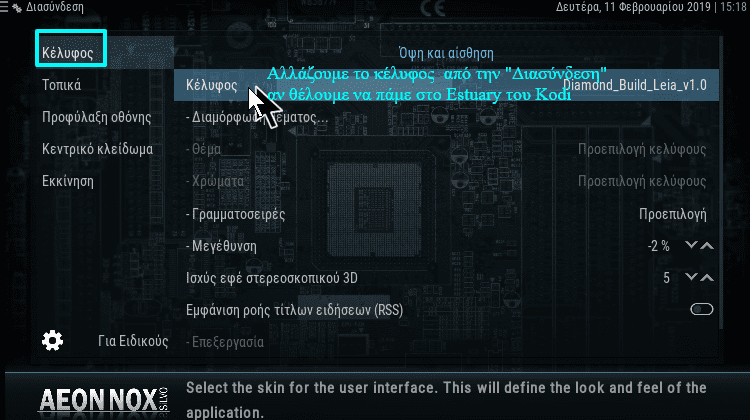Toggle the RSS news feed display switch
Image resolution: width=750 pixels, height=420 pixels.
pos(701,309)
